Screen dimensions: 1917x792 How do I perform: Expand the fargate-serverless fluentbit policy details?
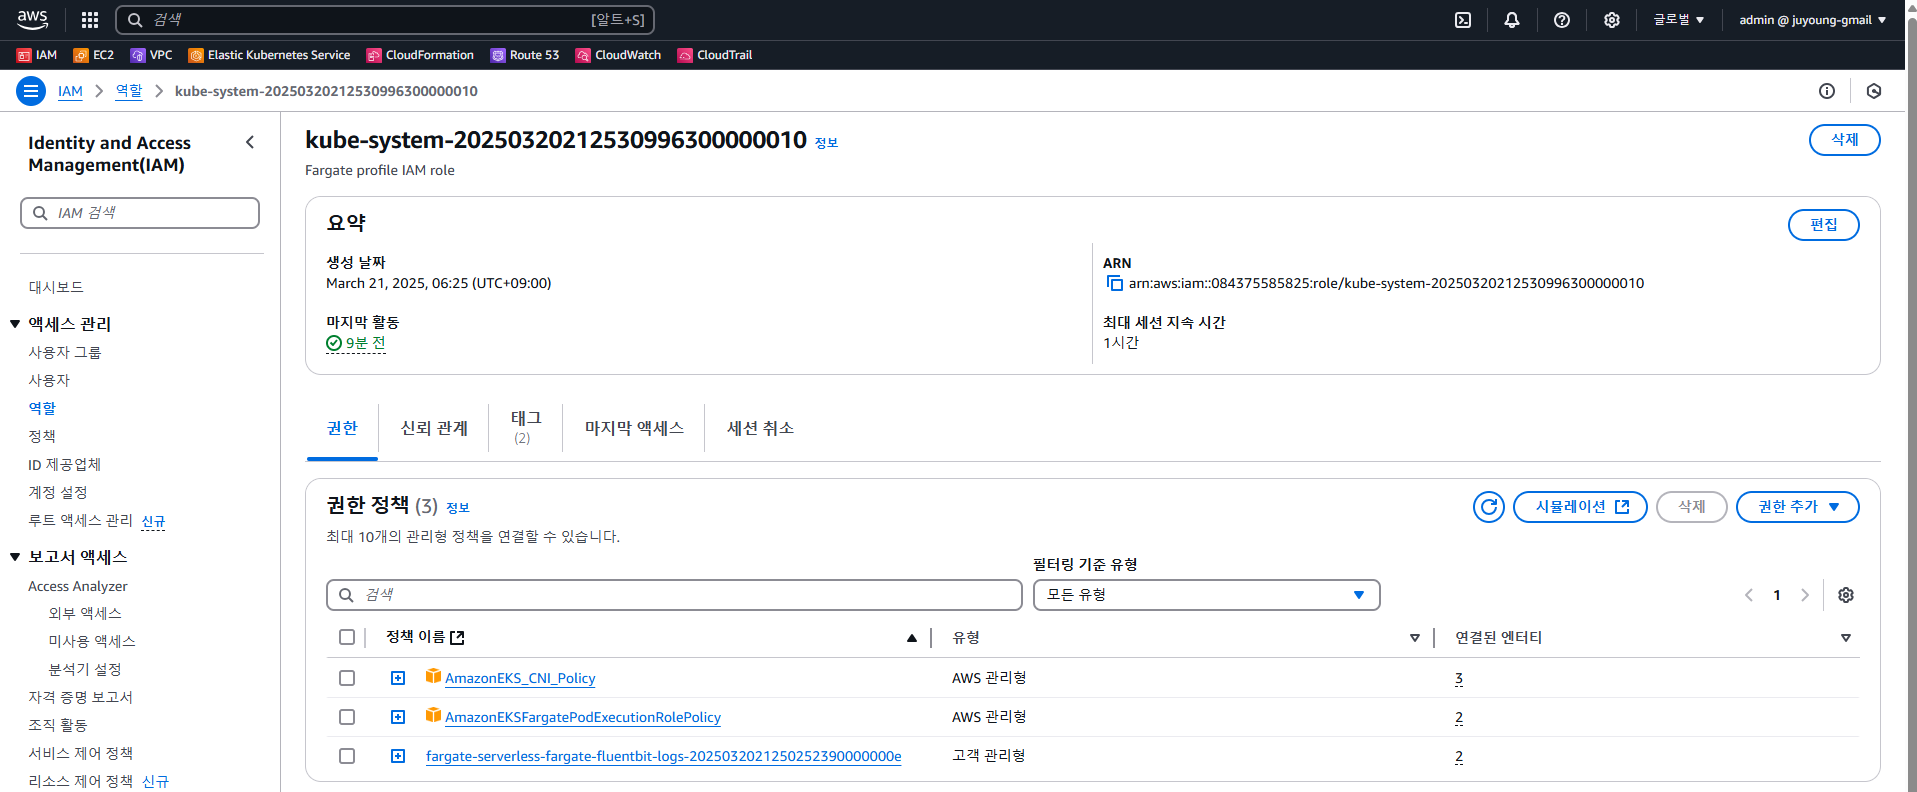(398, 756)
